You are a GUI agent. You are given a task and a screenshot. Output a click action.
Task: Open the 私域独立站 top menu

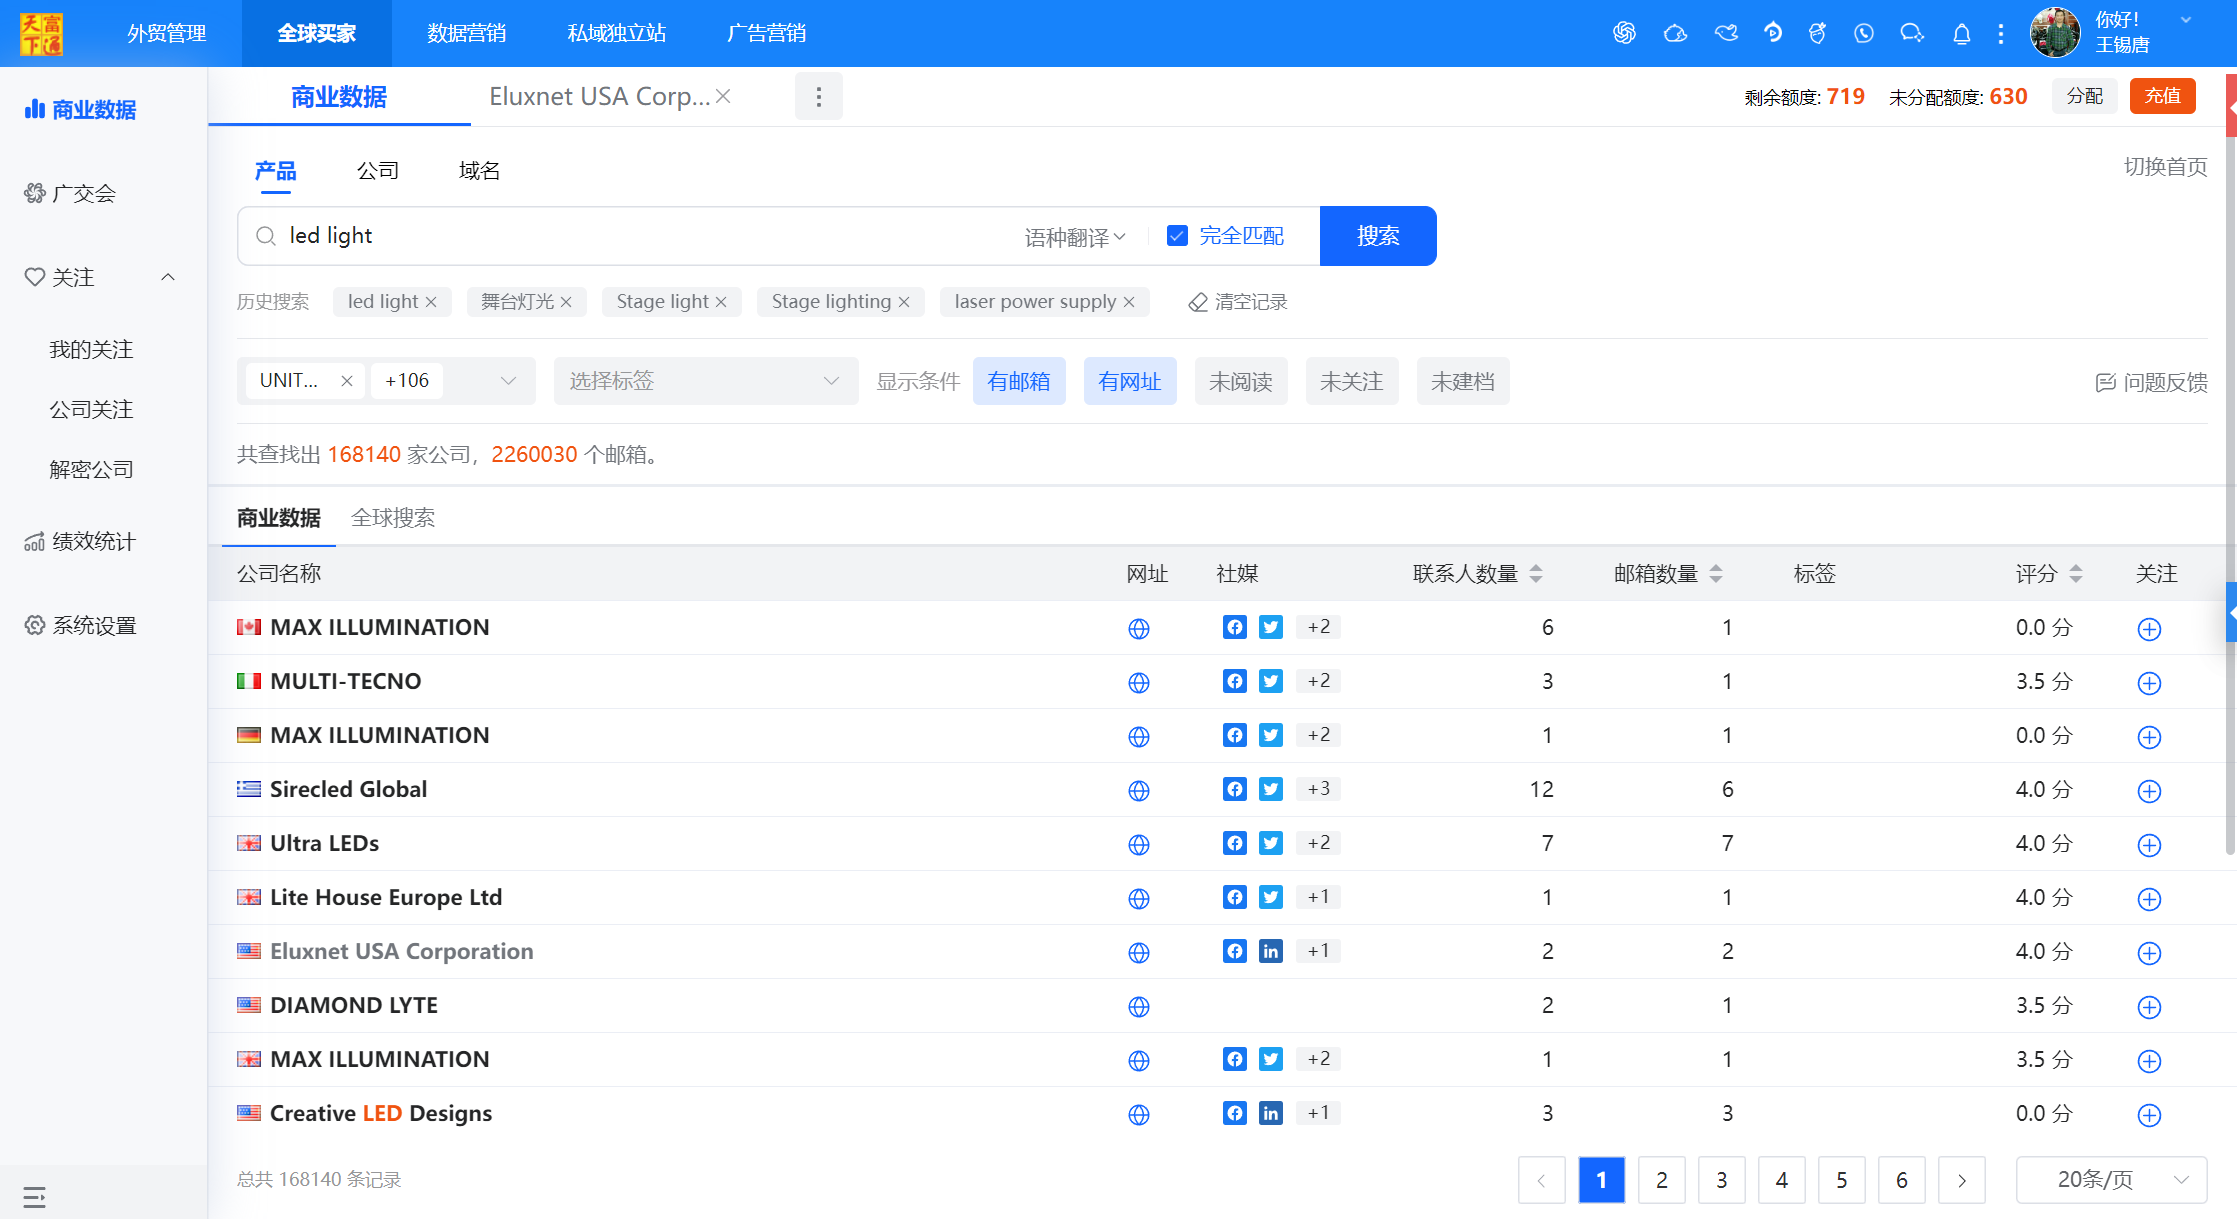point(617,33)
